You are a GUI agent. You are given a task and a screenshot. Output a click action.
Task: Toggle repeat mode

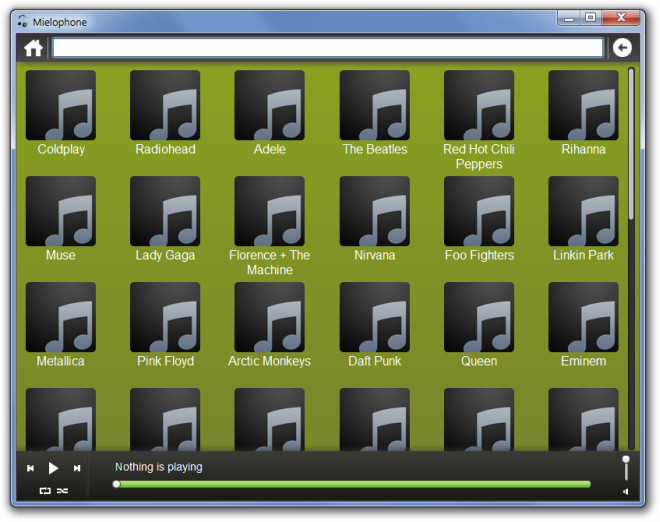45,491
